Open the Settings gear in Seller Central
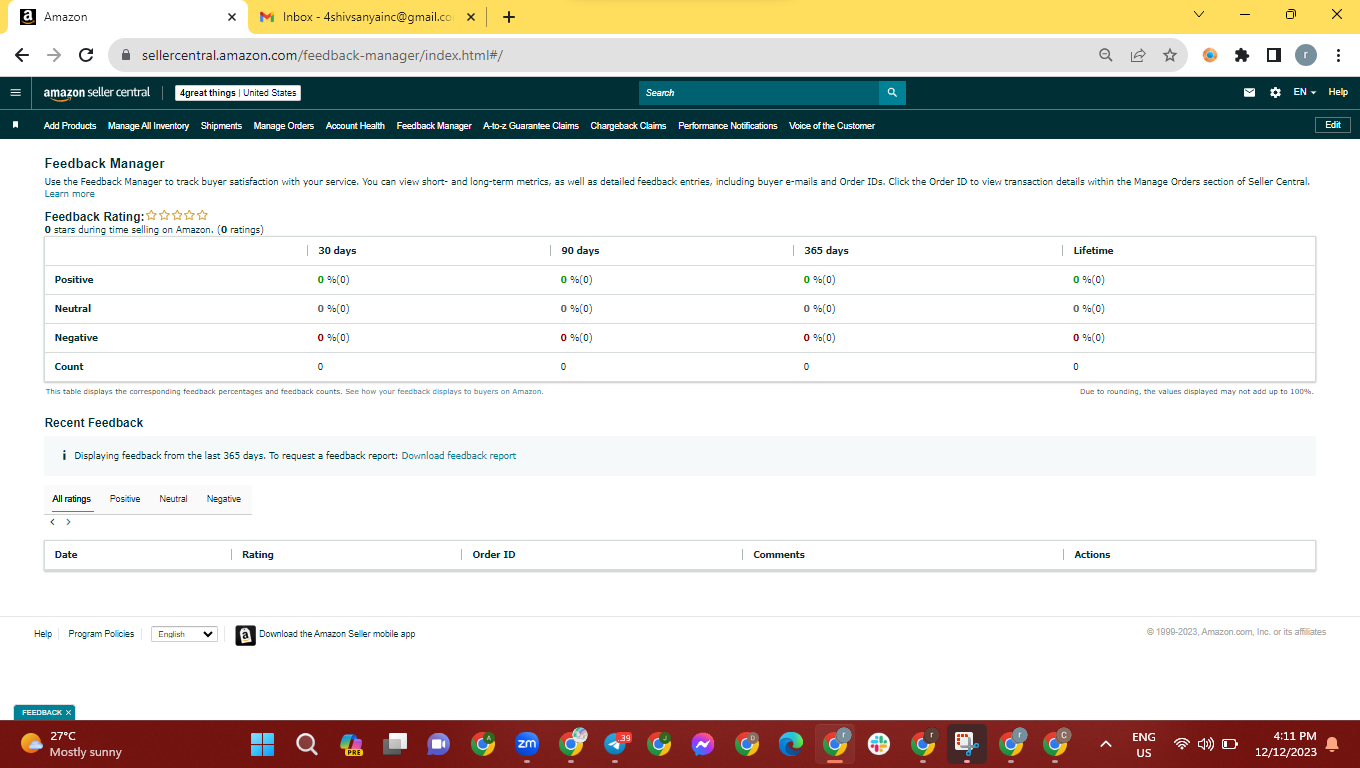Screen dimensions: 1360x768 click(x=1275, y=93)
